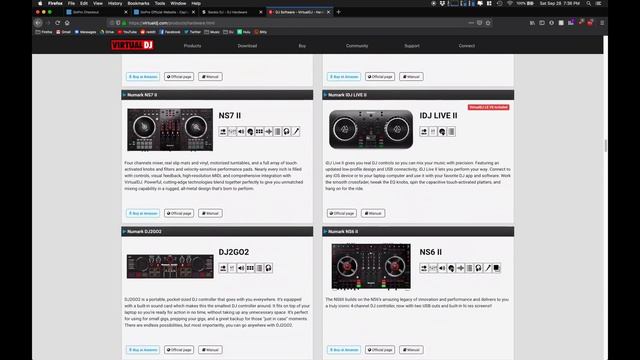
Task: Open the Download menu on VirtualDJ site
Action: pyautogui.click(x=247, y=46)
